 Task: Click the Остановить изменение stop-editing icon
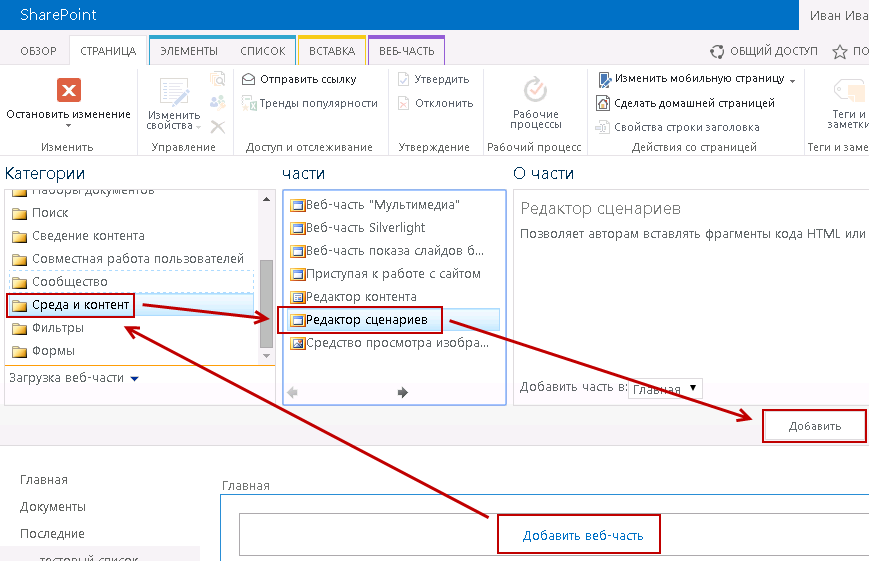coord(68,91)
